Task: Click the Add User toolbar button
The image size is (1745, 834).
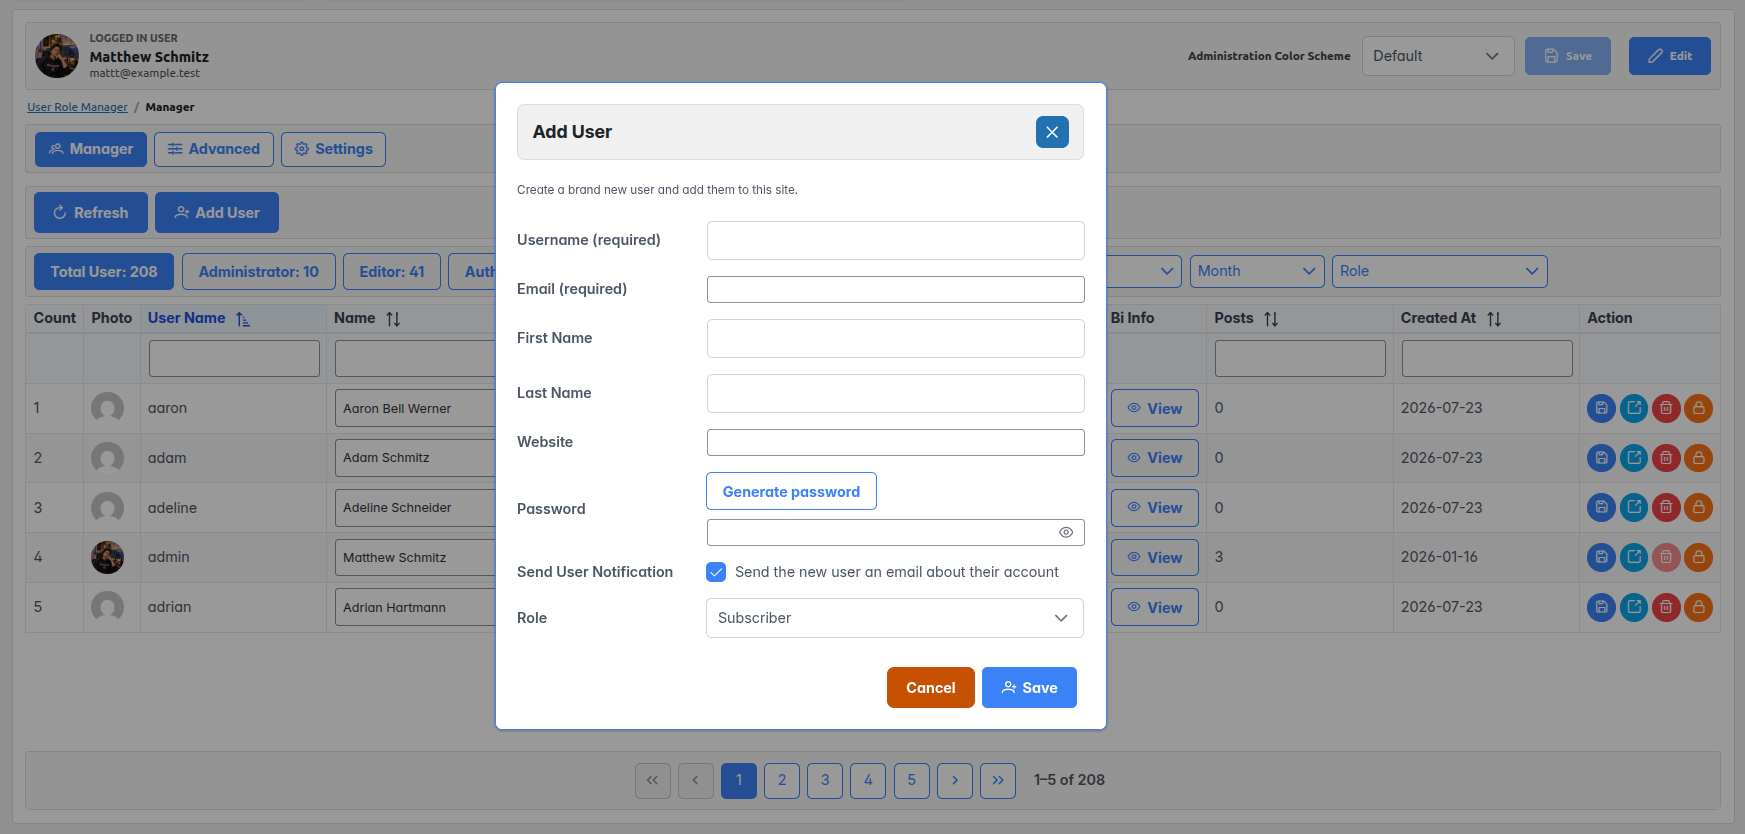Action: [217, 213]
